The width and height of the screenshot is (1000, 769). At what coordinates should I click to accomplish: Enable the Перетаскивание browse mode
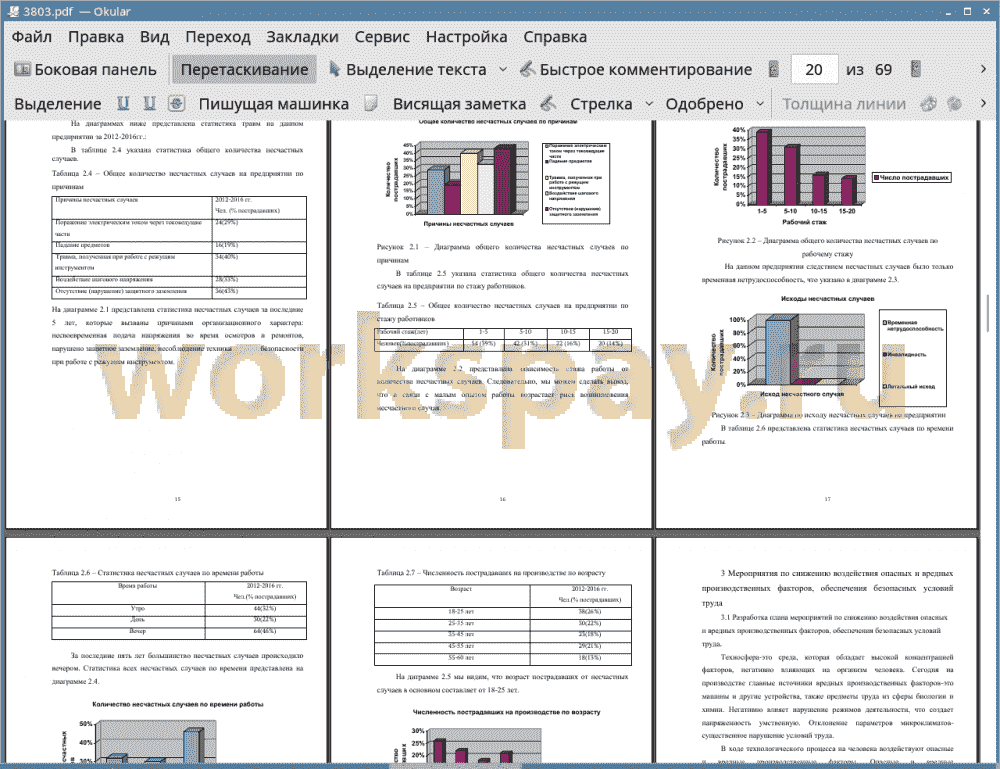tap(244, 70)
